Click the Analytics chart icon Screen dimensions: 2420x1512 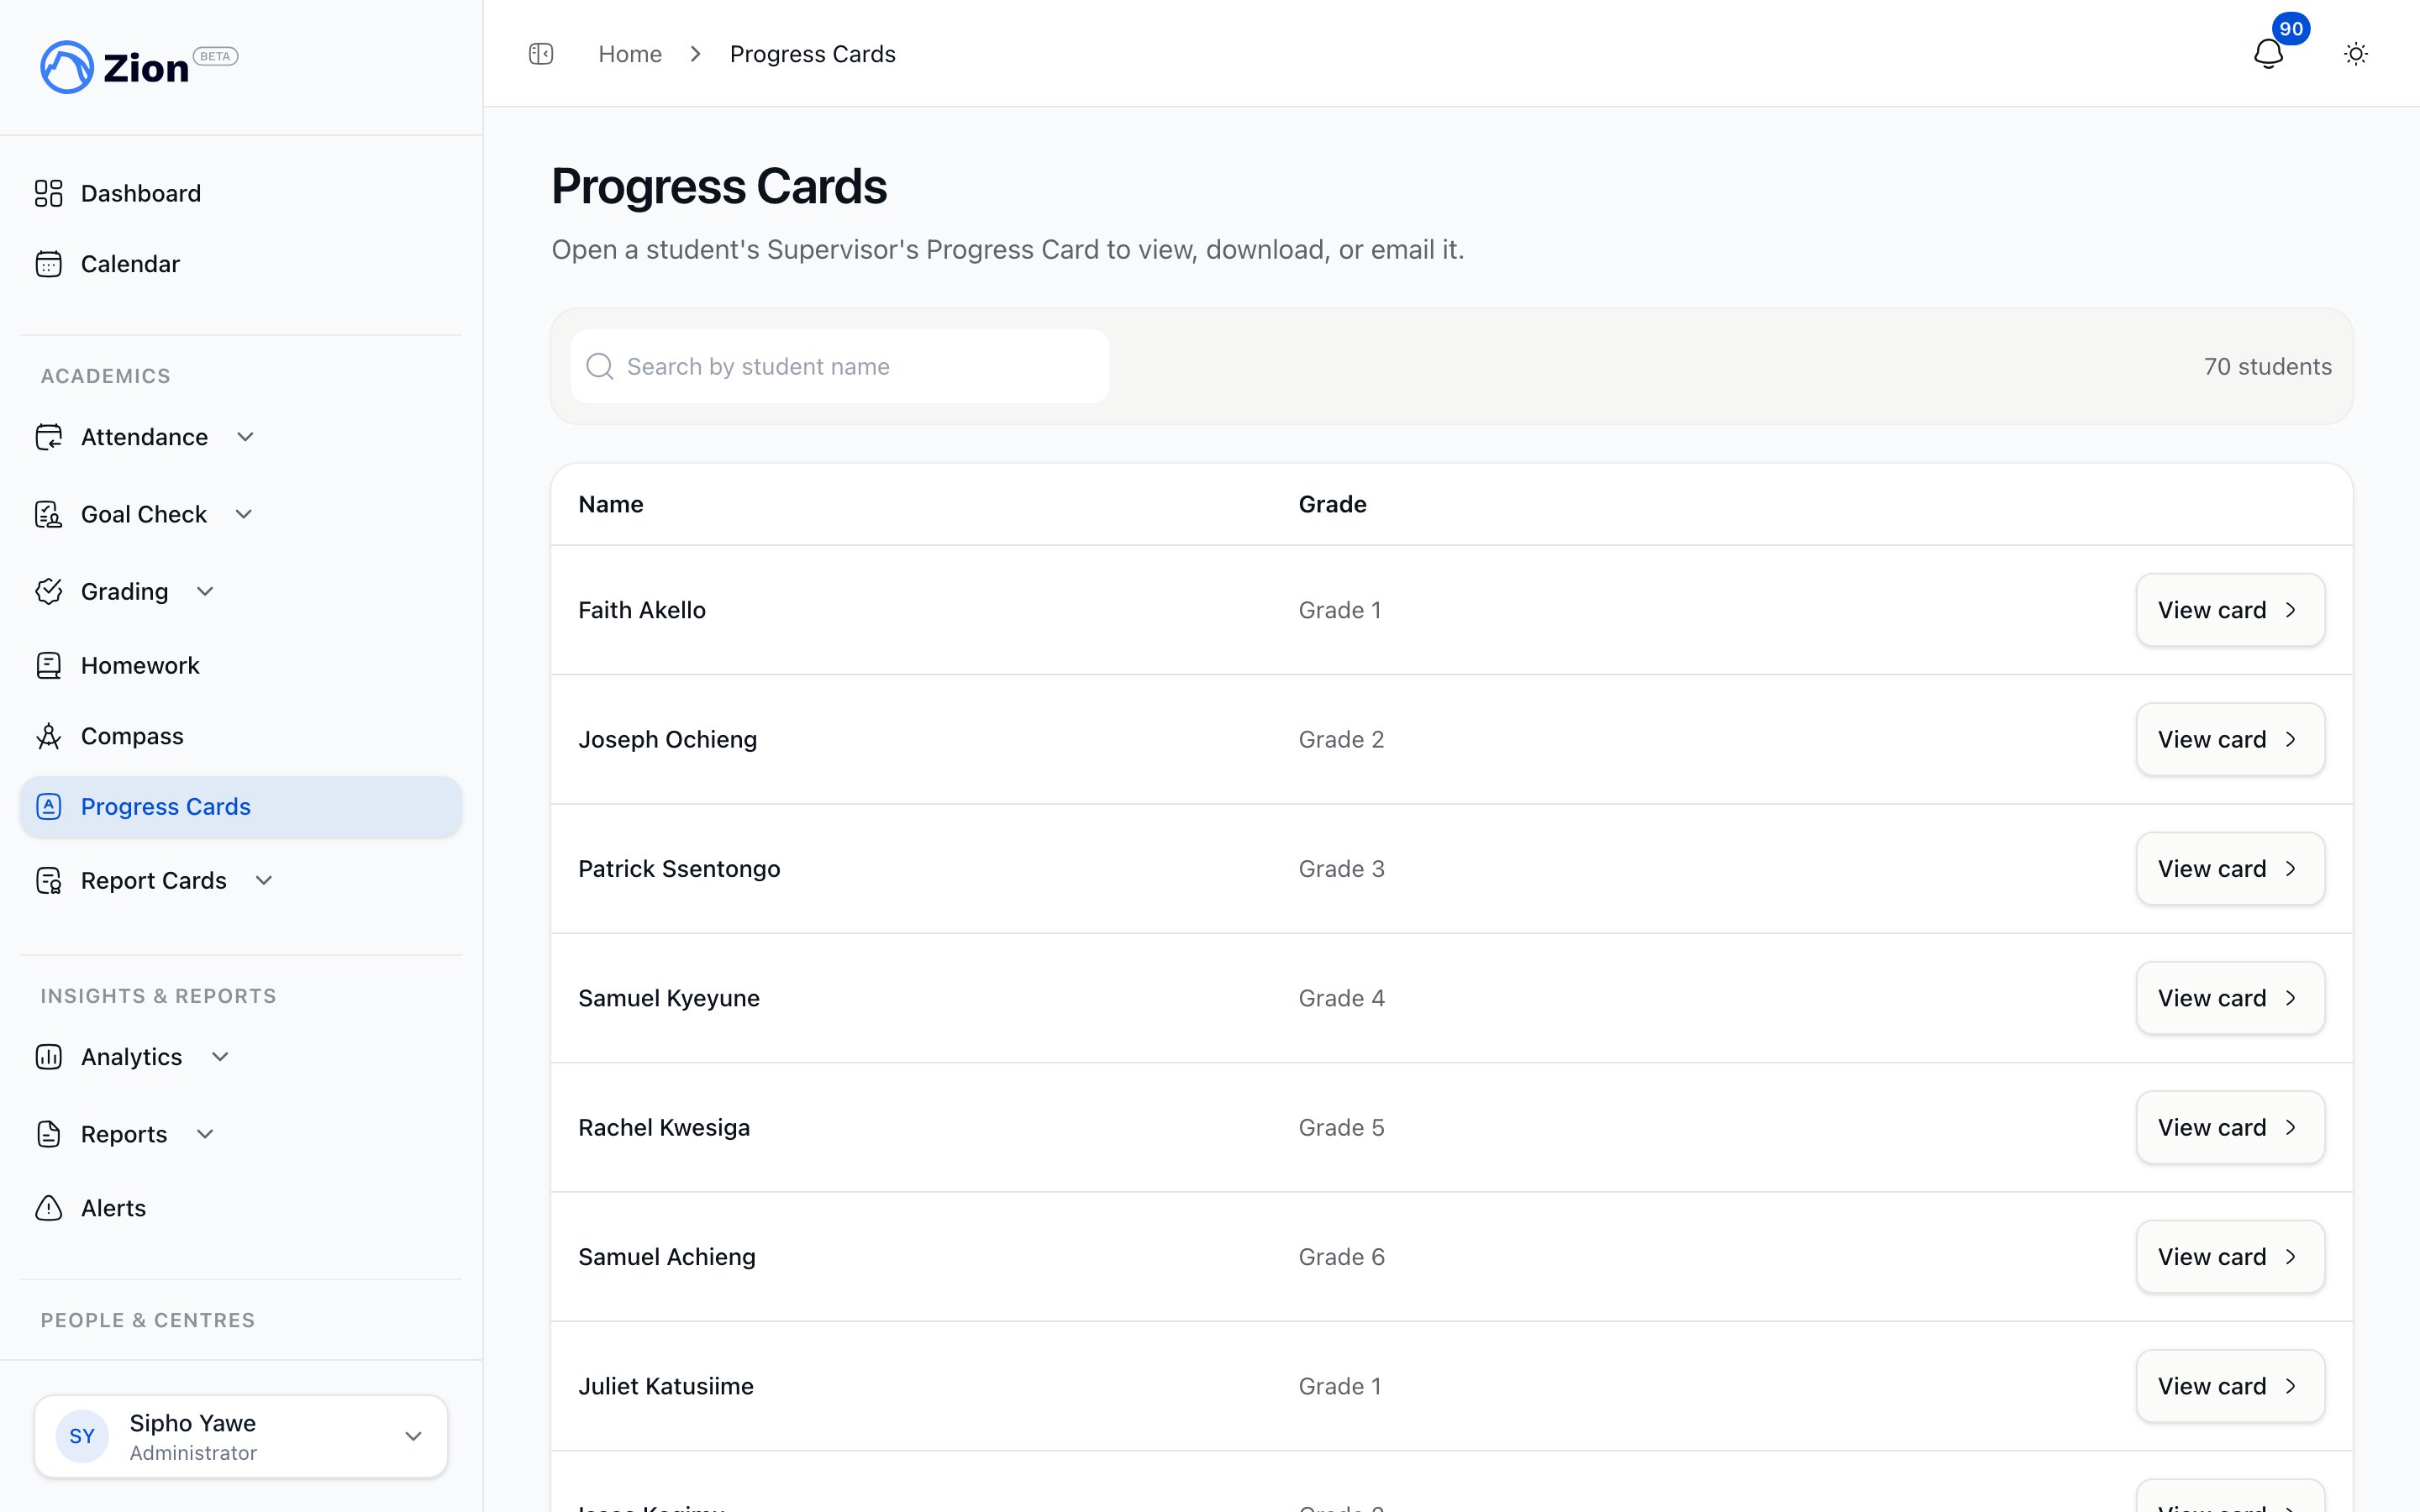point(49,1057)
